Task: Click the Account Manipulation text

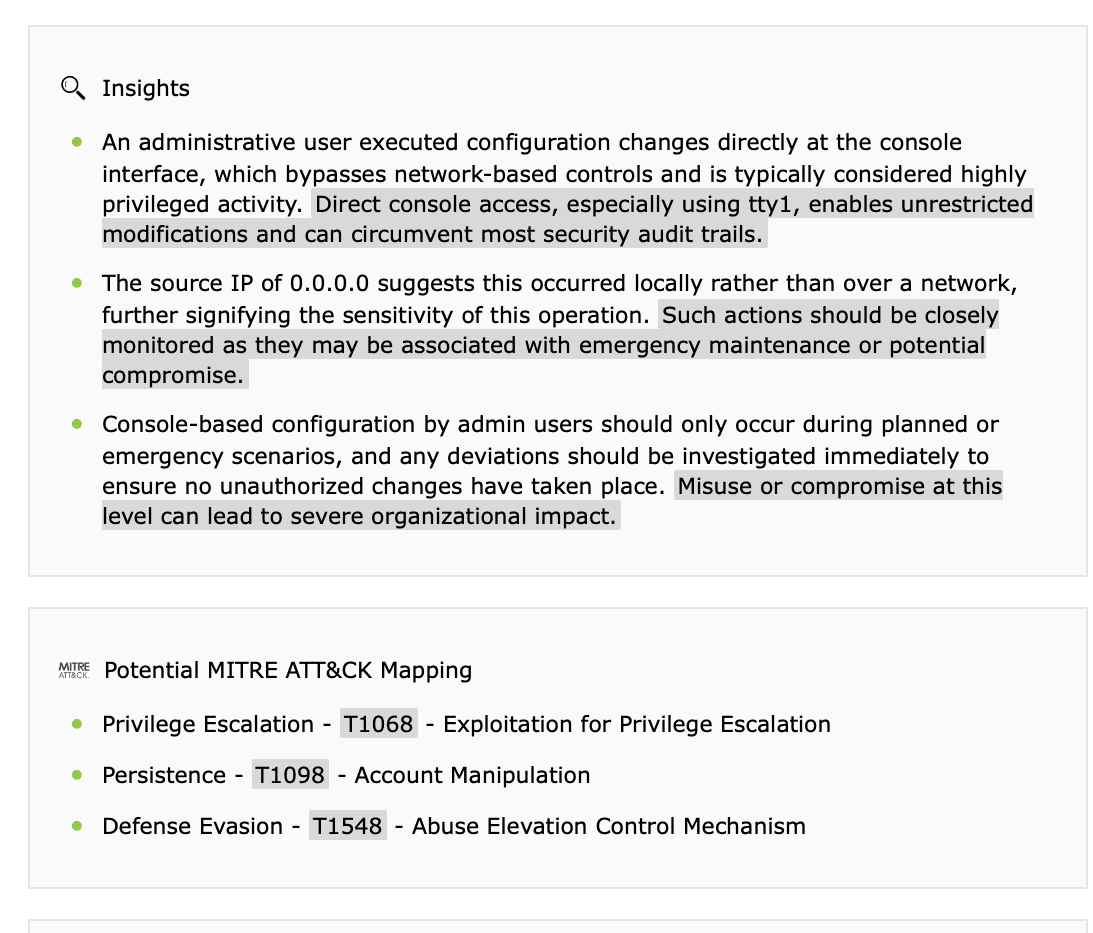Action: click(x=472, y=775)
